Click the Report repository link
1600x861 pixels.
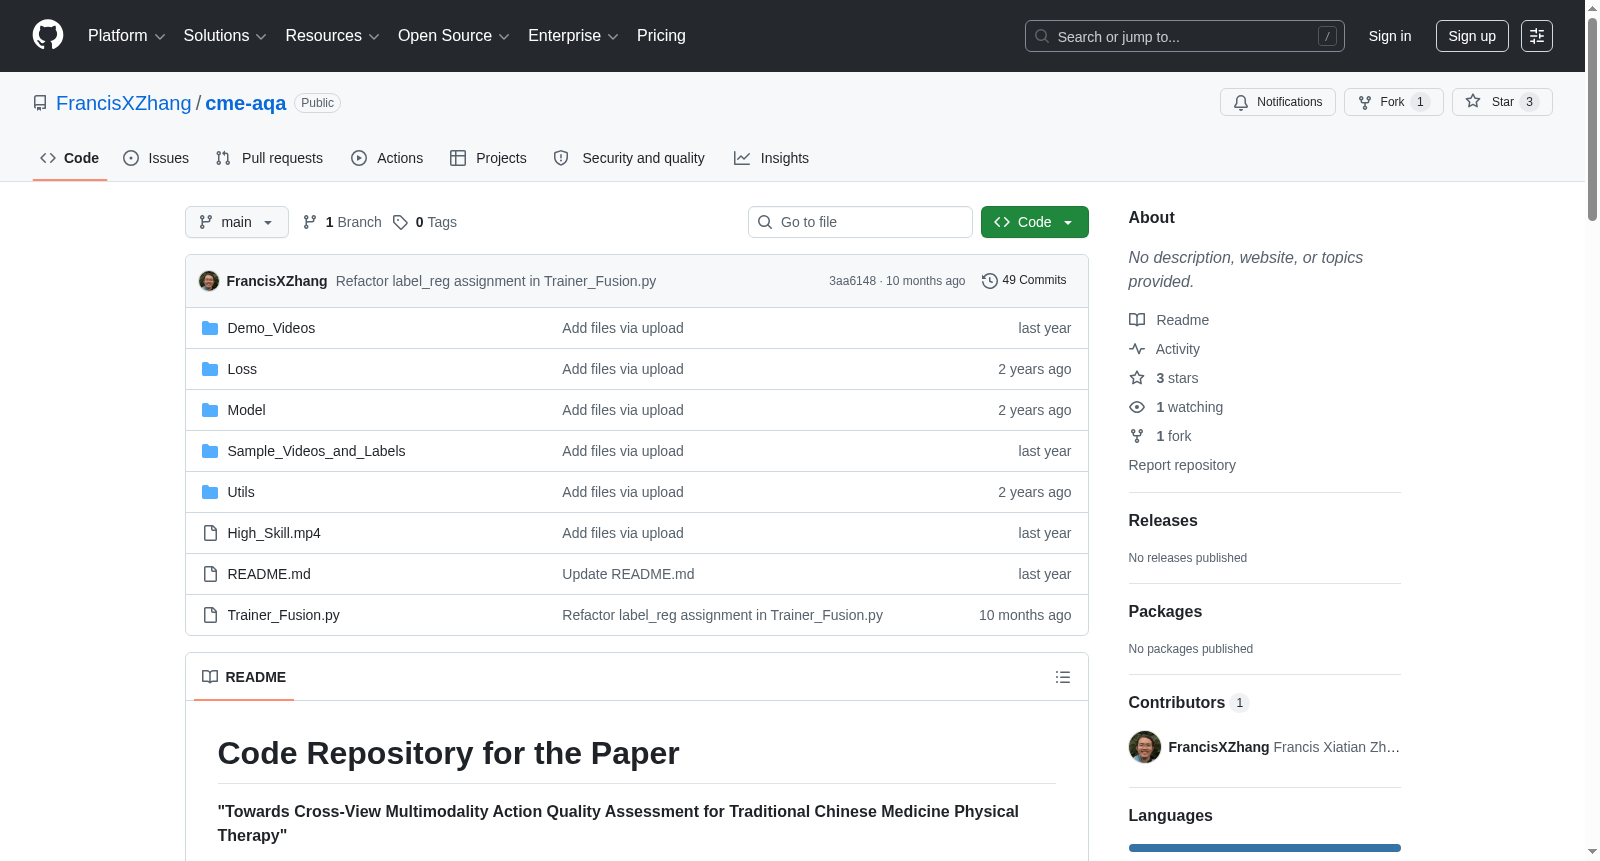click(x=1182, y=465)
